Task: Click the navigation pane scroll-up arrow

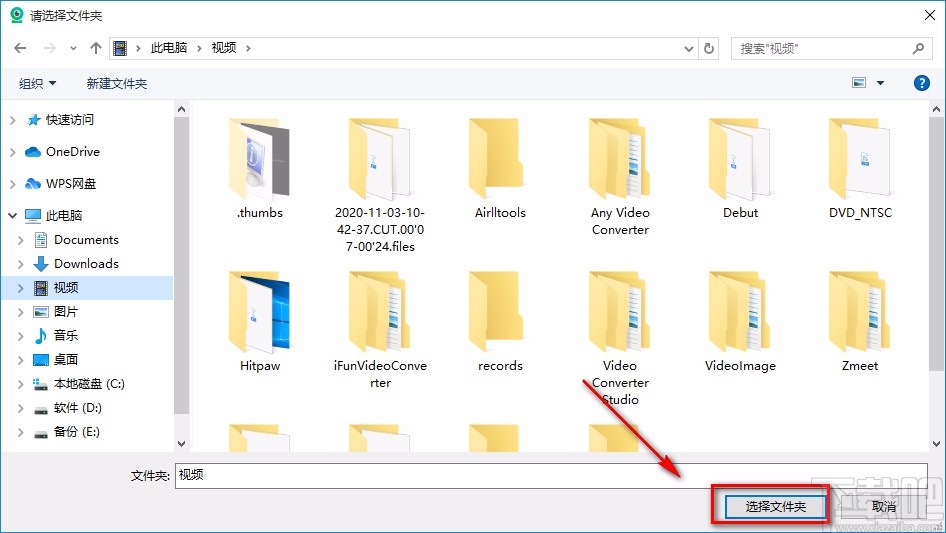Action: [x=181, y=109]
